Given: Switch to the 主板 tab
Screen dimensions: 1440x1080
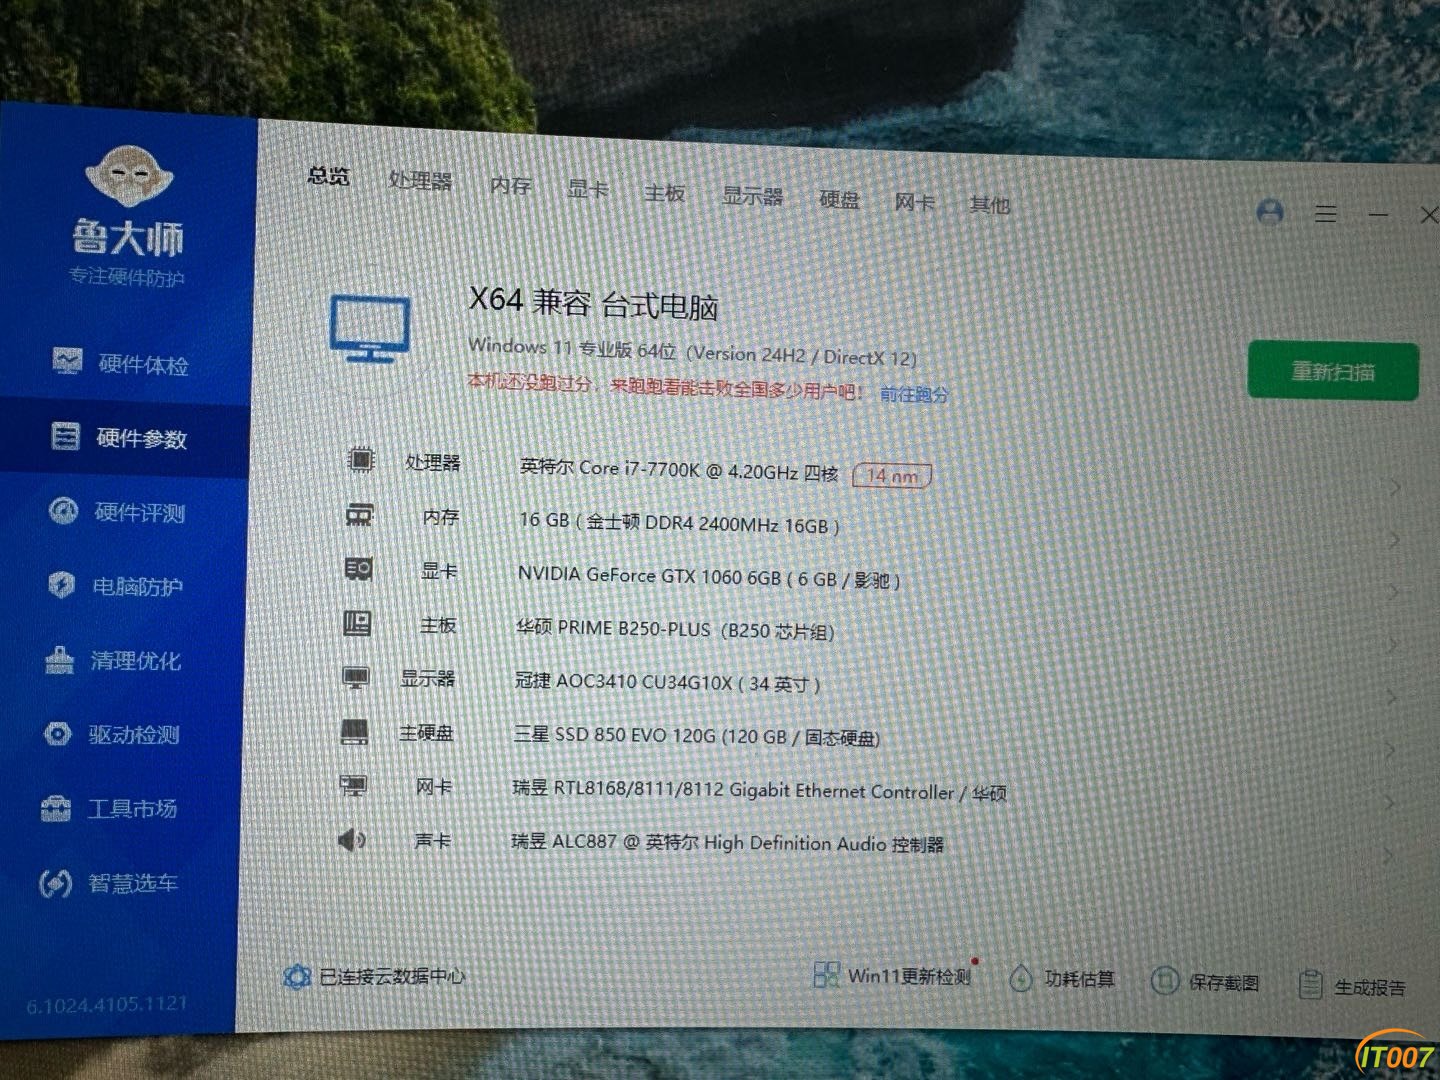Looking at the screenshot, I should (664, 193).
